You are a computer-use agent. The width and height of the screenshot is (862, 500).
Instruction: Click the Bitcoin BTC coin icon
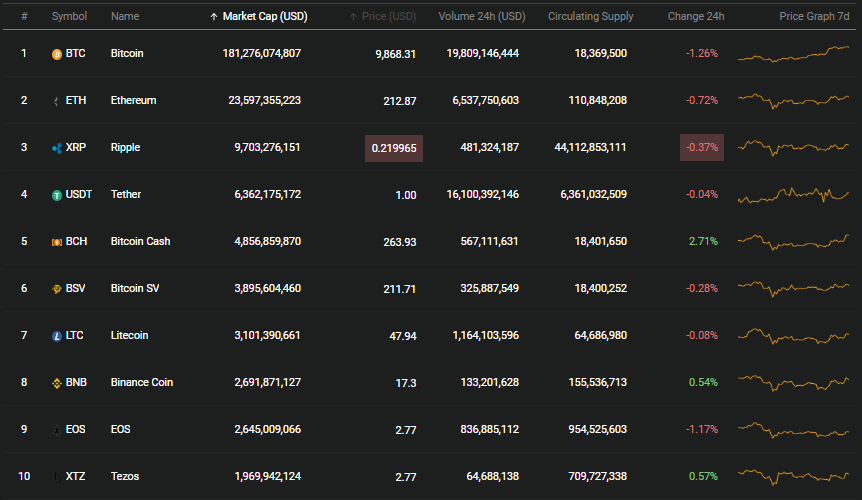point(57,54)
